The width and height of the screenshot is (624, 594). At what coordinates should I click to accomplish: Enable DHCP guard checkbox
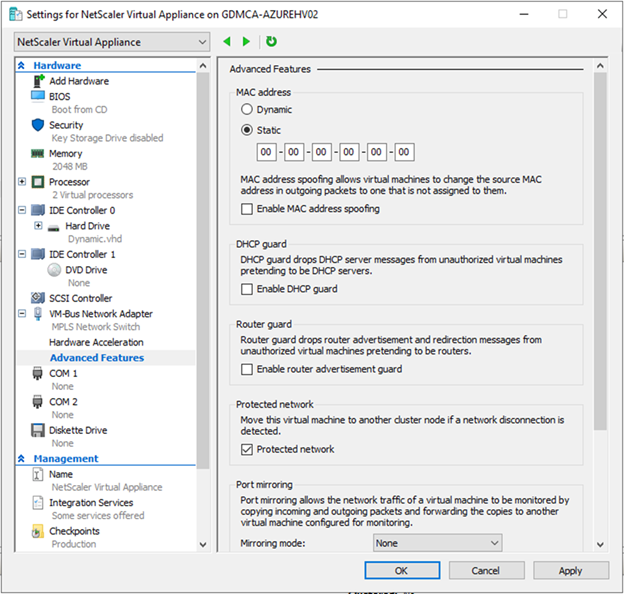[x=247, y=289]
